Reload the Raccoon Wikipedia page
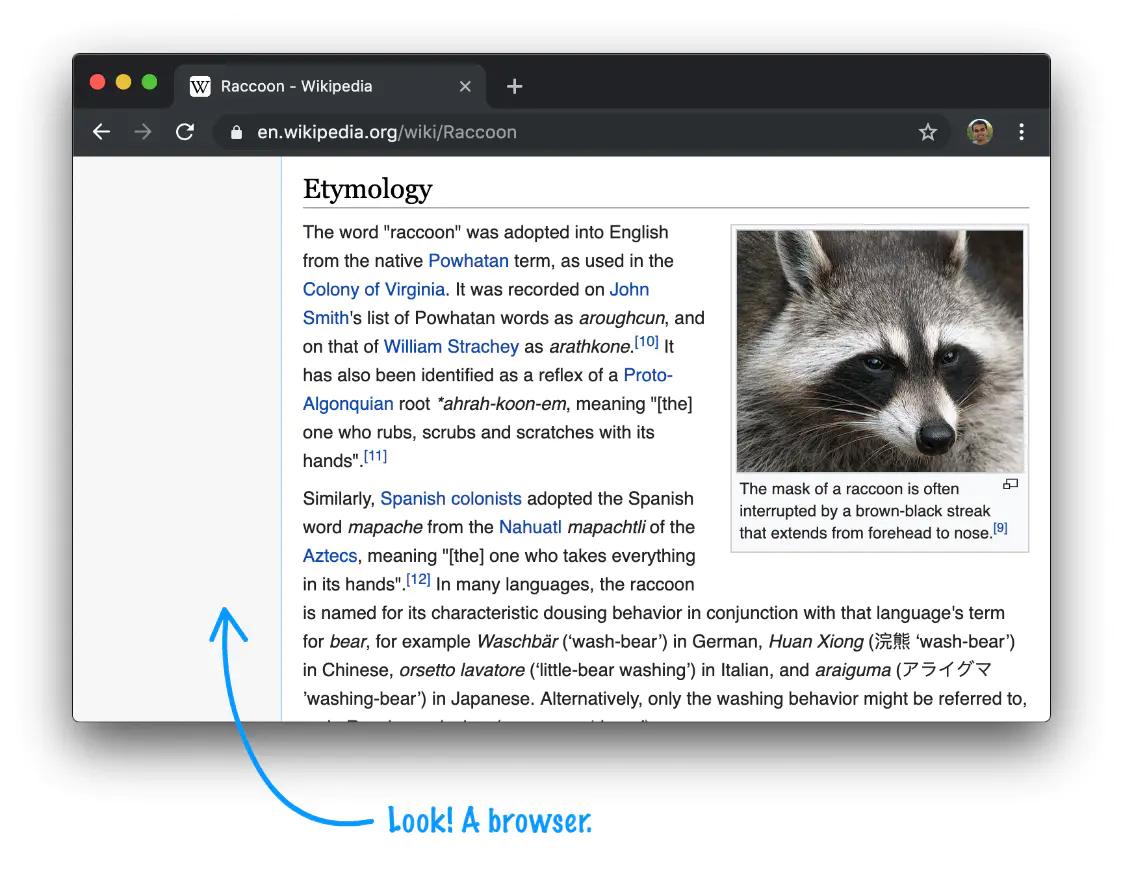1123x877 pixels. 186,131
